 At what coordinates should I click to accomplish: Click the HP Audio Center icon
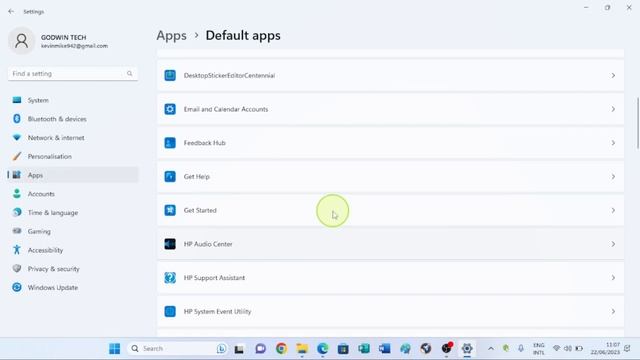170,244
